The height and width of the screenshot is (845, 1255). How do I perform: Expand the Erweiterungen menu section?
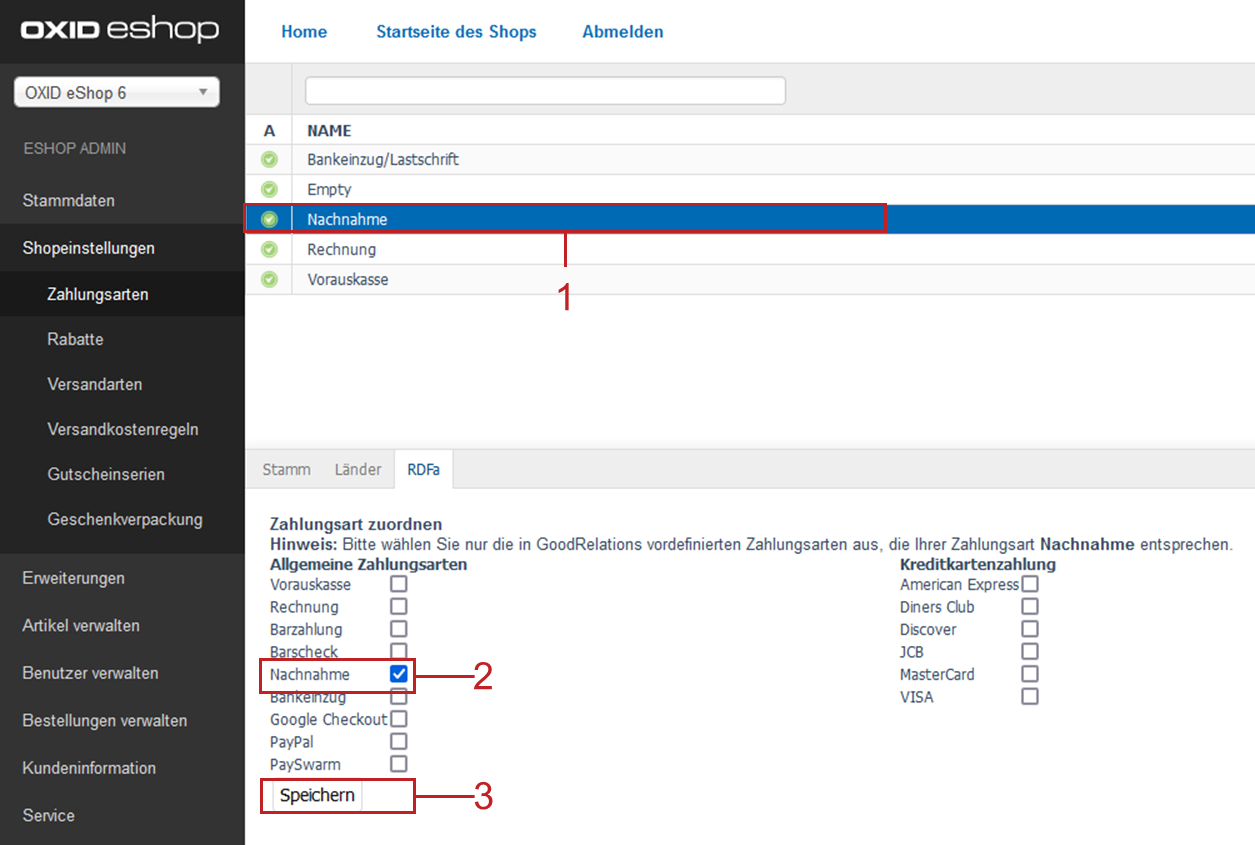tap(74, 578)
